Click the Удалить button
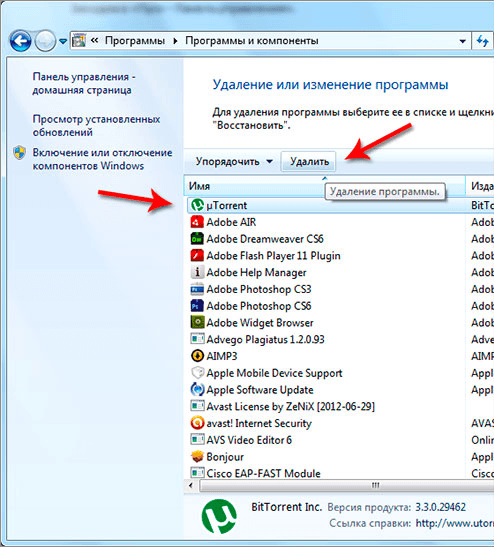The height and width of the screenshot is (547, 494). 309,162
